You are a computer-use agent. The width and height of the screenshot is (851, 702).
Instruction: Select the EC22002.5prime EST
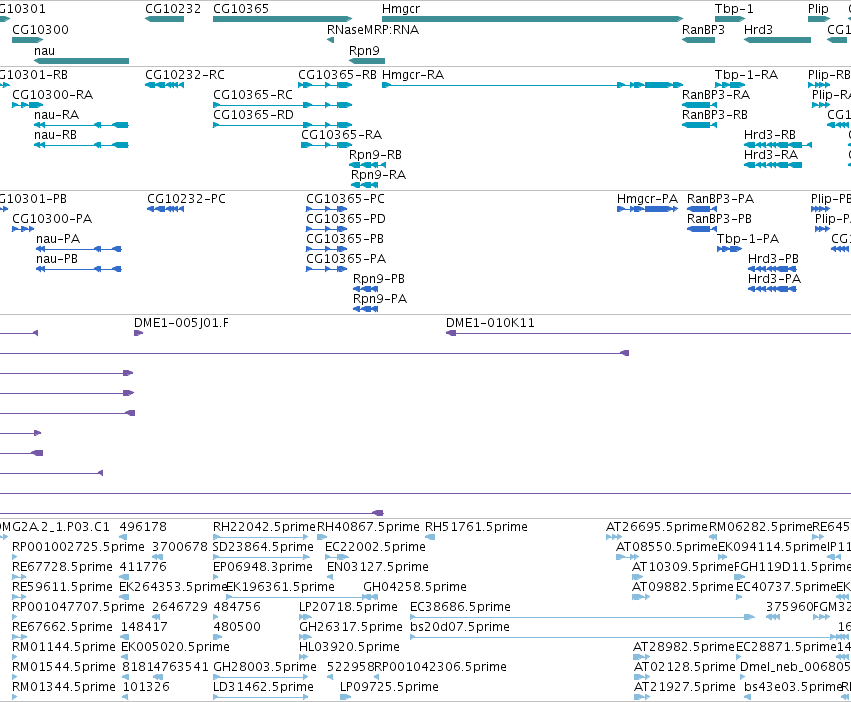[x=337, y=557]
